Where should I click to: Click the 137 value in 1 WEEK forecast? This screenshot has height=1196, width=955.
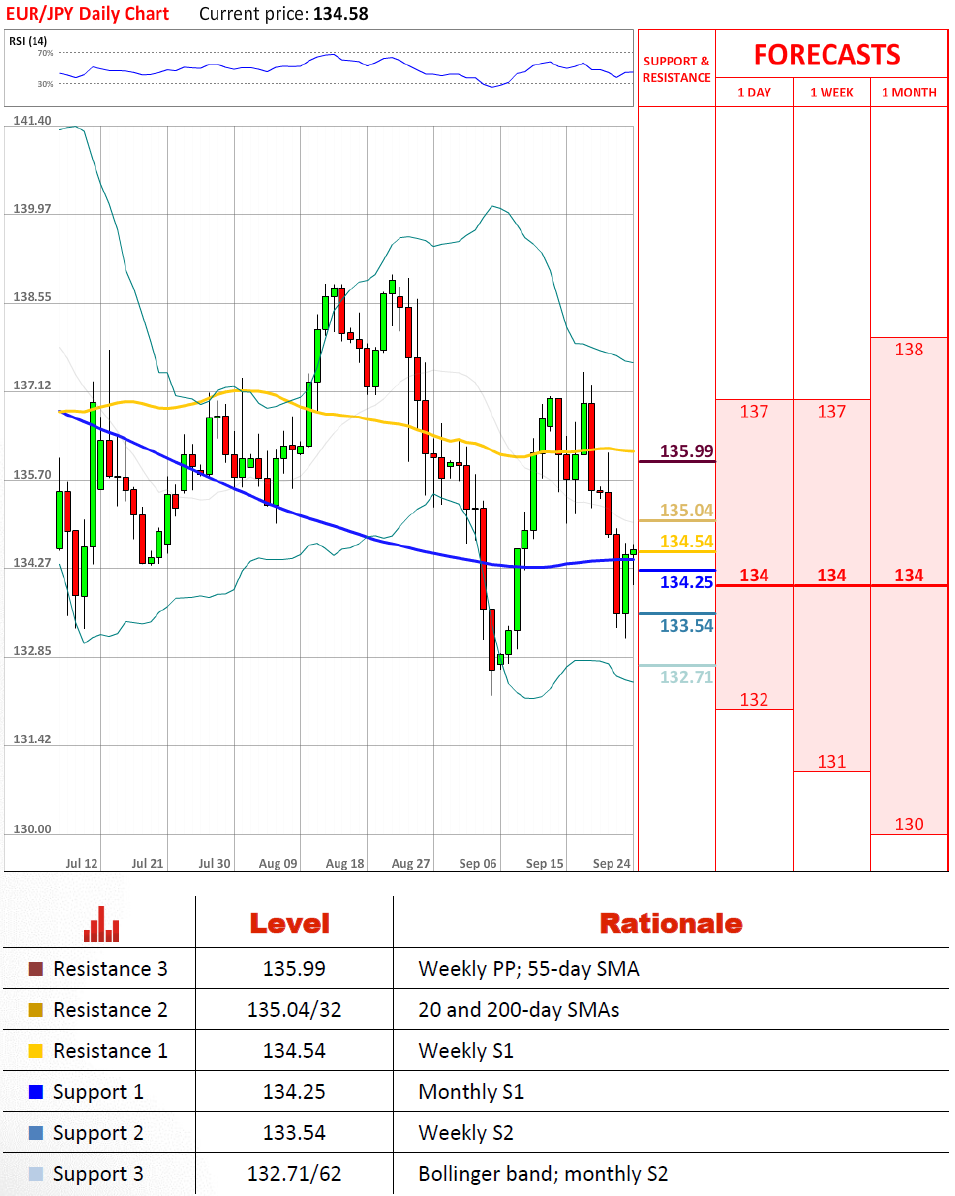pyautogui.click(x=832, y=412)
